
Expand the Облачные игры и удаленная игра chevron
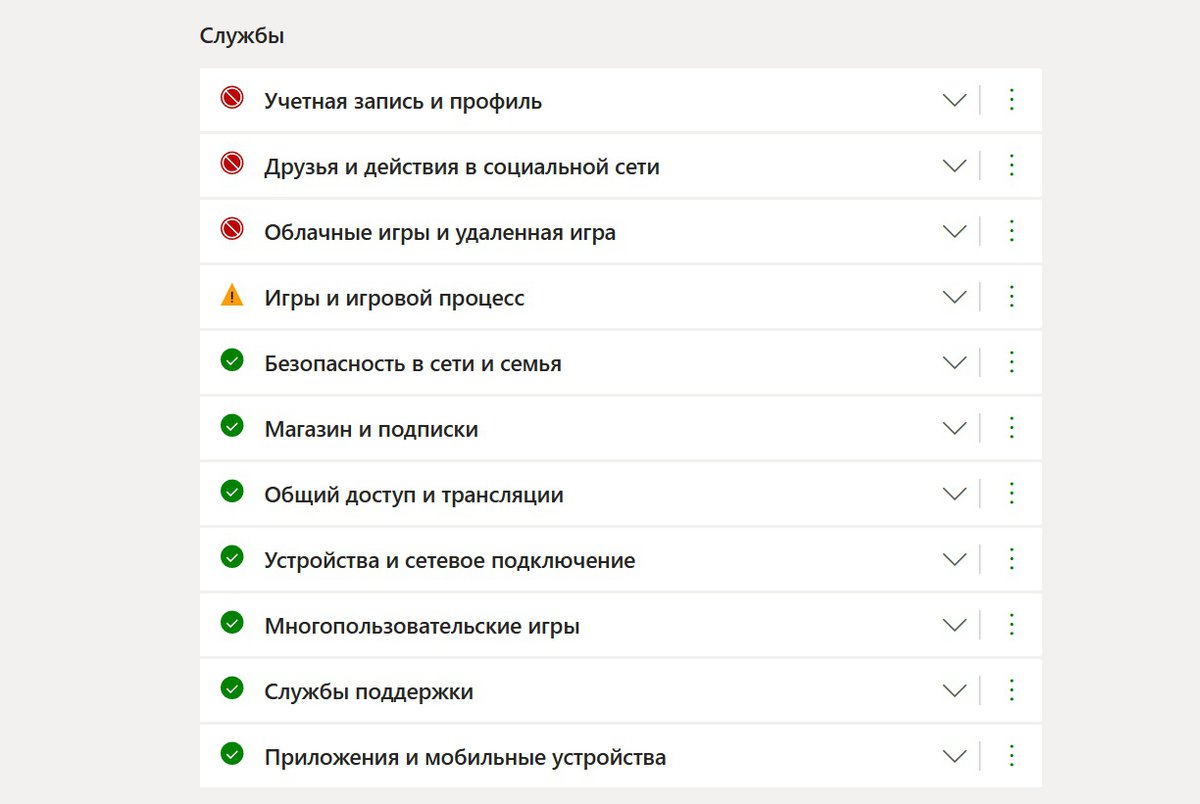click(955, 232)
